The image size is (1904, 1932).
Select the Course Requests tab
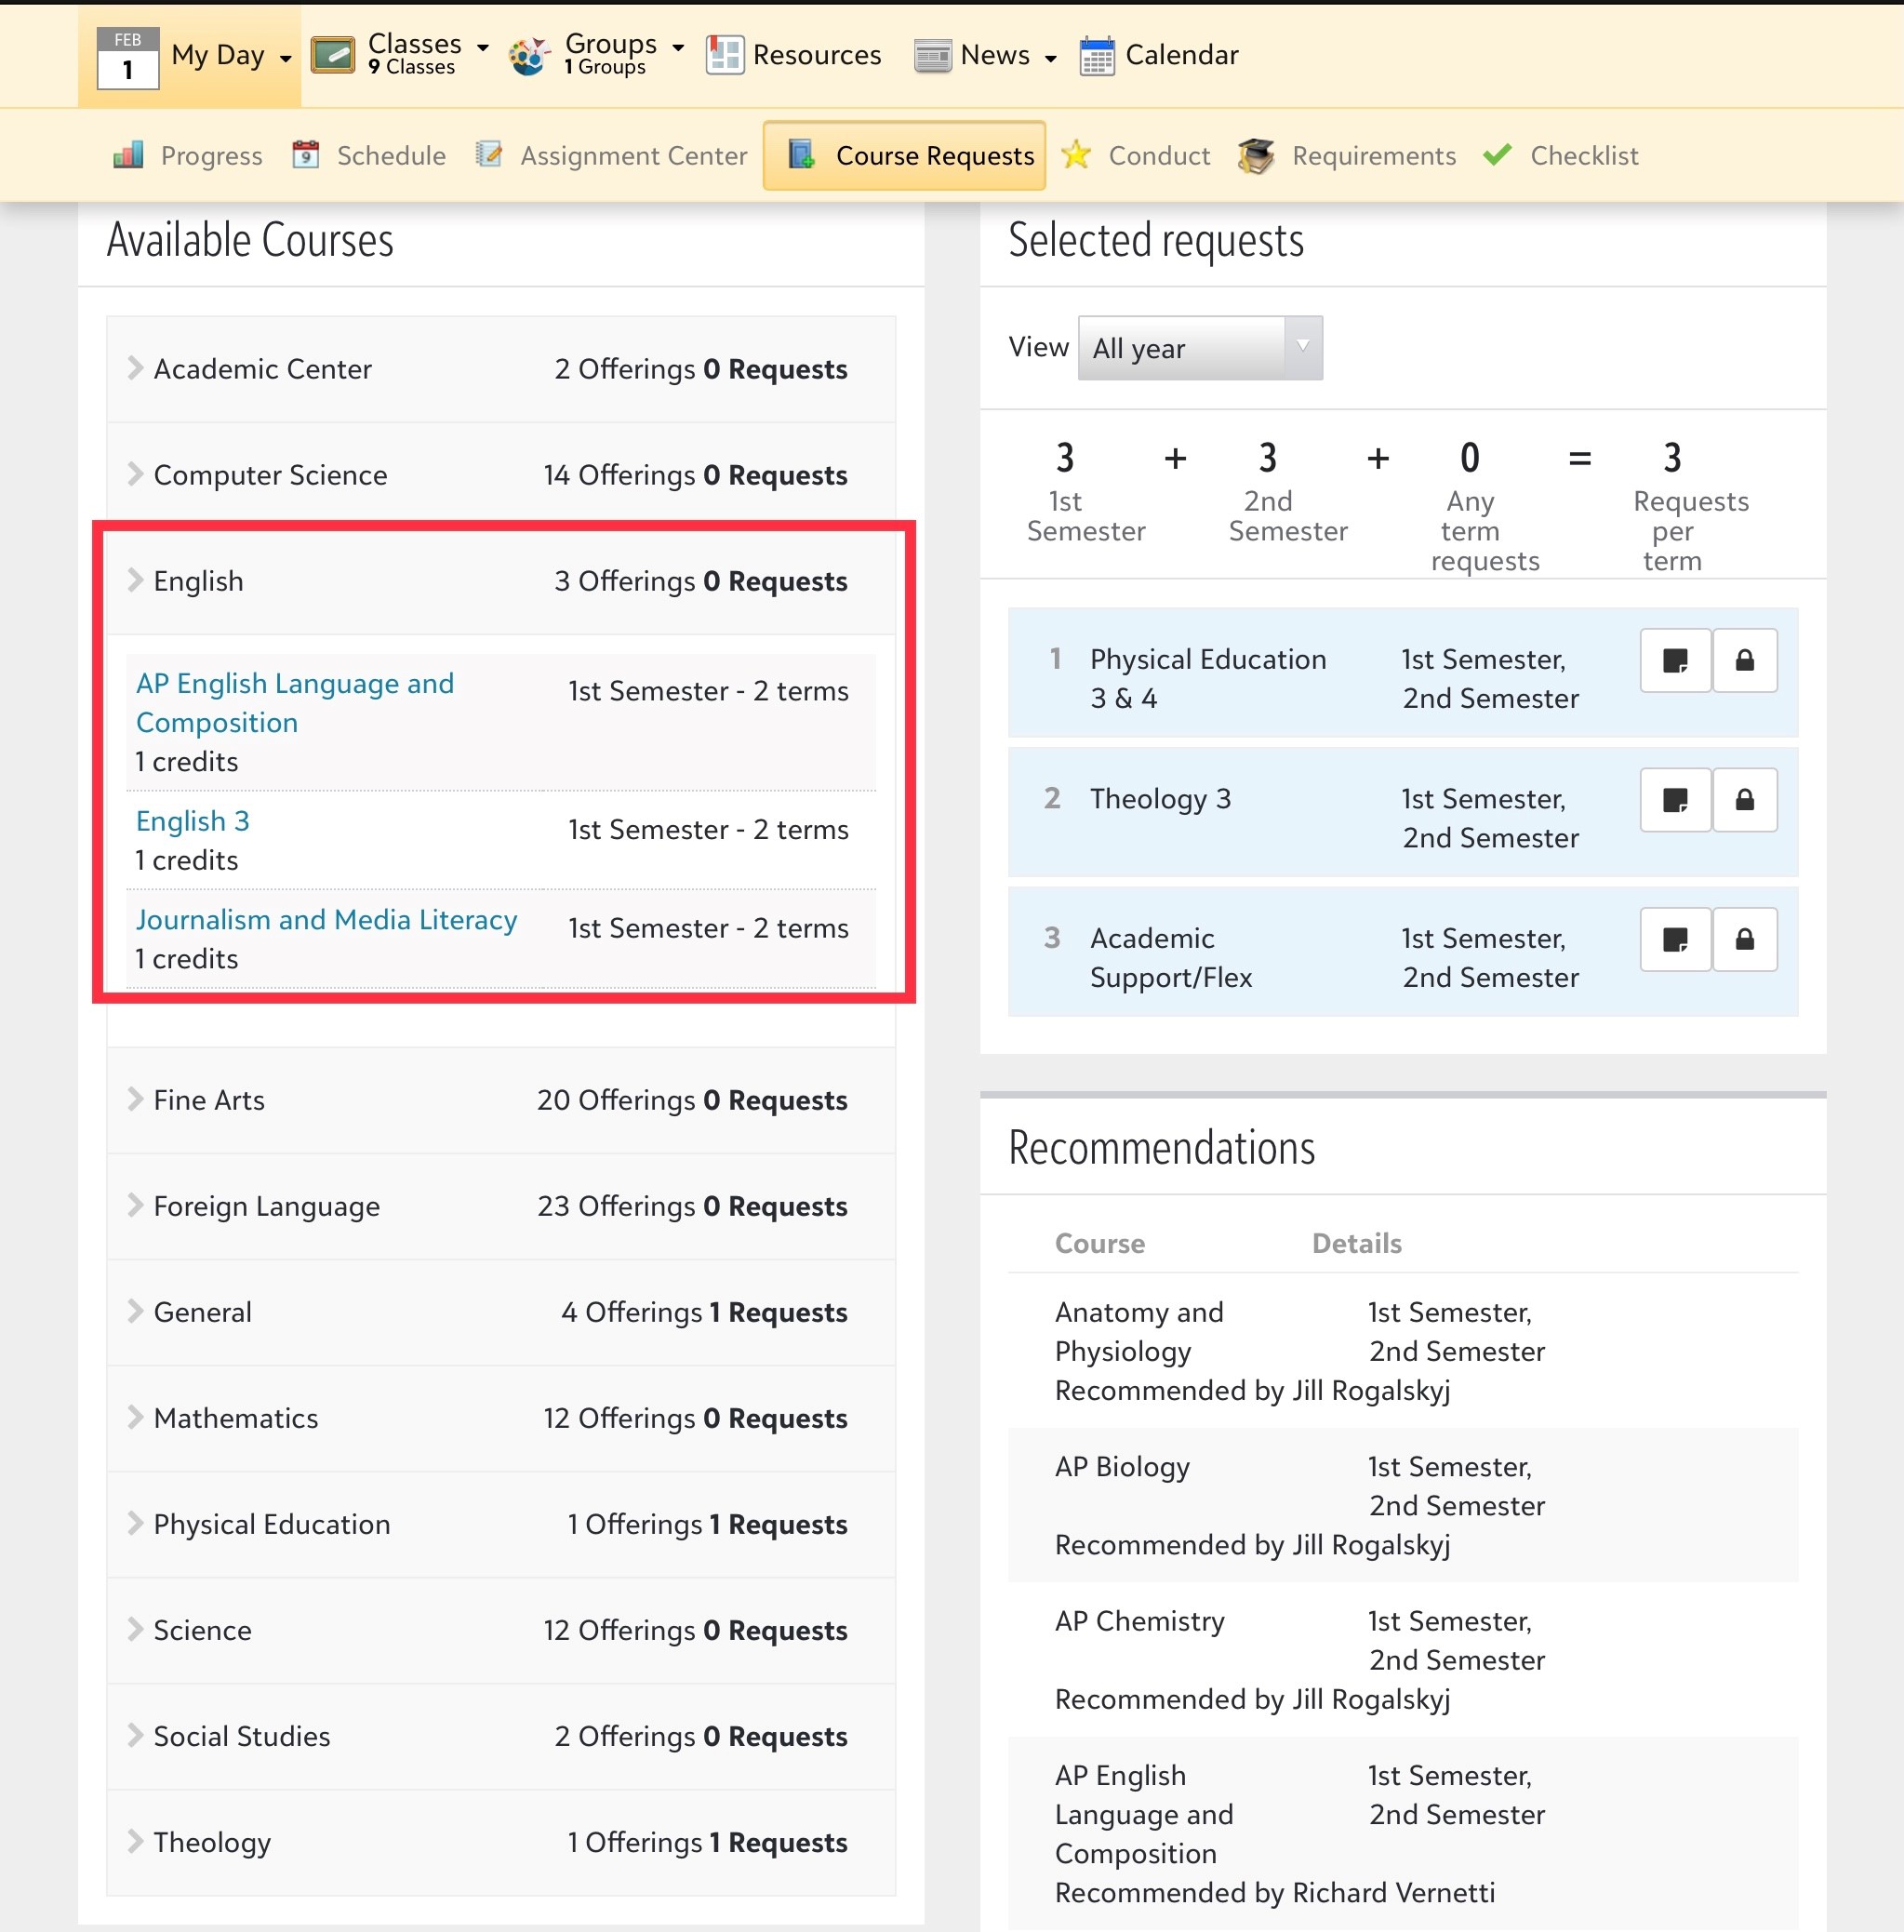905,155
